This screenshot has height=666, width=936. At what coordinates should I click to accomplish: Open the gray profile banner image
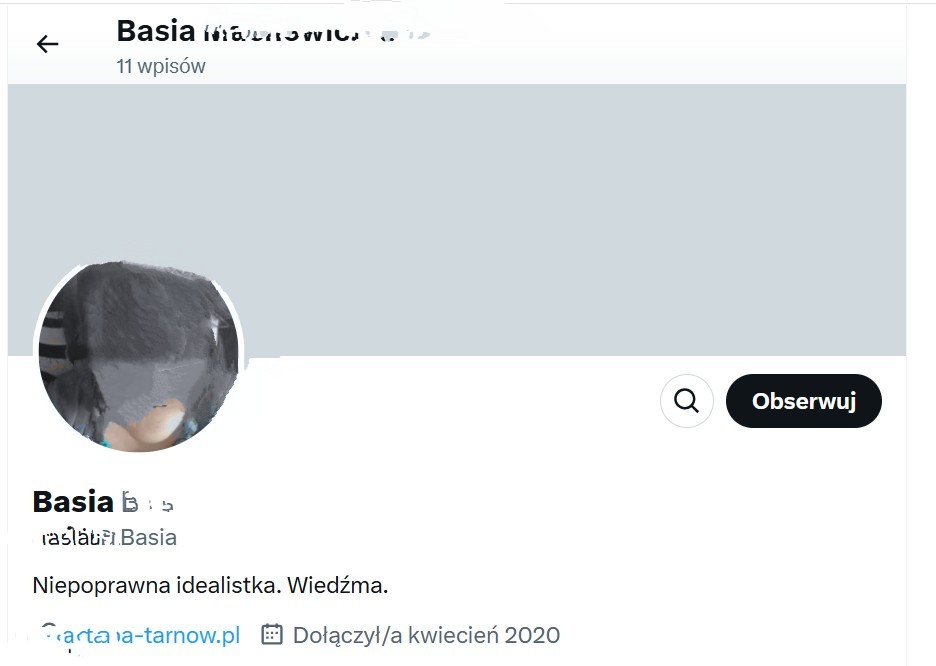(457, 220)
